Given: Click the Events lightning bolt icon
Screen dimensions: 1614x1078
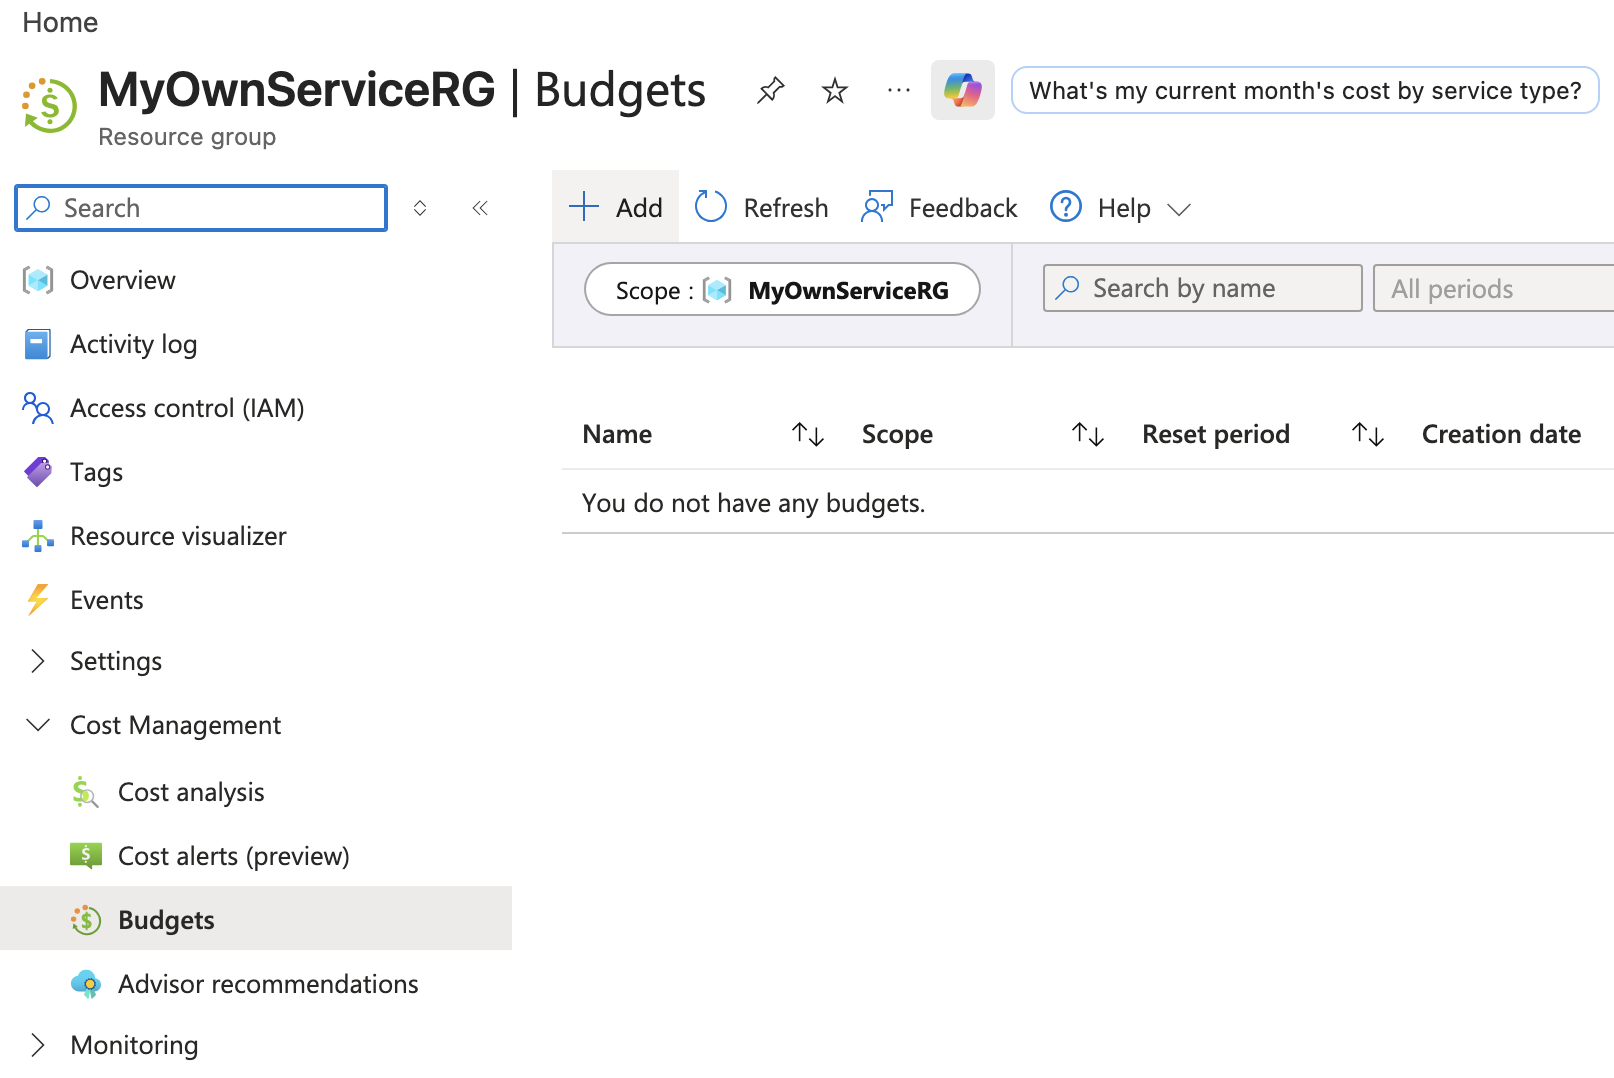Looking at the screenshot, I should click(38, 600).
